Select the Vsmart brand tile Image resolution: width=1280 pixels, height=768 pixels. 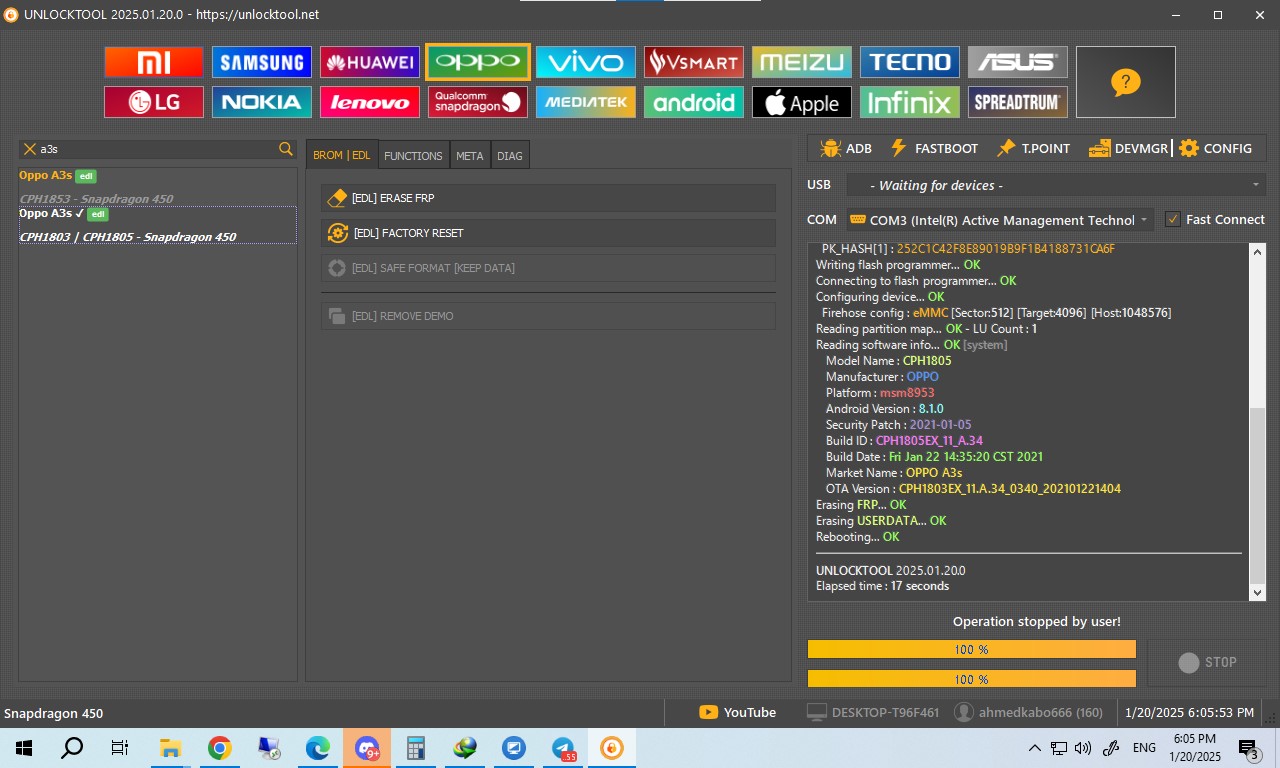click(694, 62)
